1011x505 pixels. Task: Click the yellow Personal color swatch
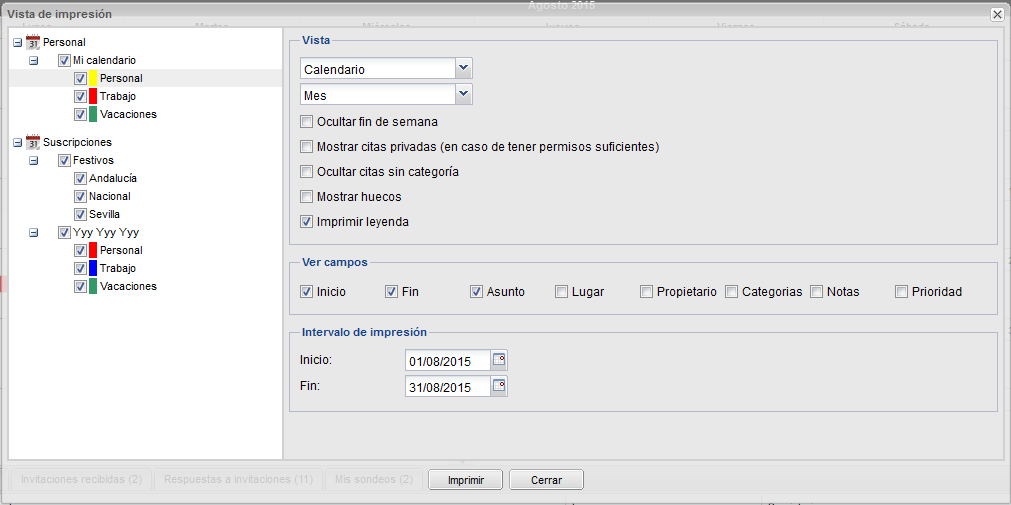pyautogui.click(x=93, y=79)
